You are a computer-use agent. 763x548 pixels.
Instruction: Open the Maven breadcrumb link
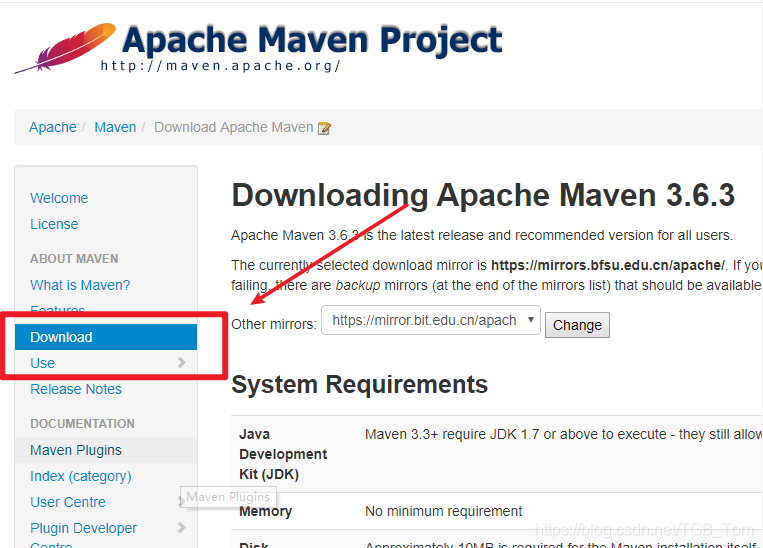(115, 127)
